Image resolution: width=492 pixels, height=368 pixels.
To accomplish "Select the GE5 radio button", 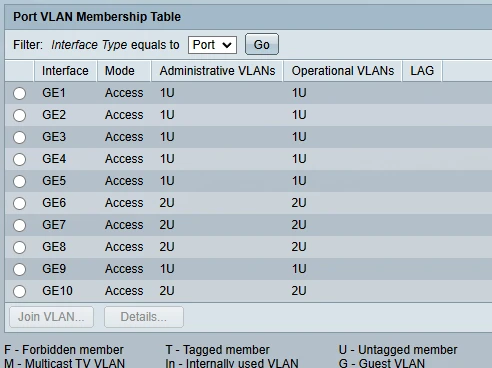I will pyautogui.click(x=19, y=181).
